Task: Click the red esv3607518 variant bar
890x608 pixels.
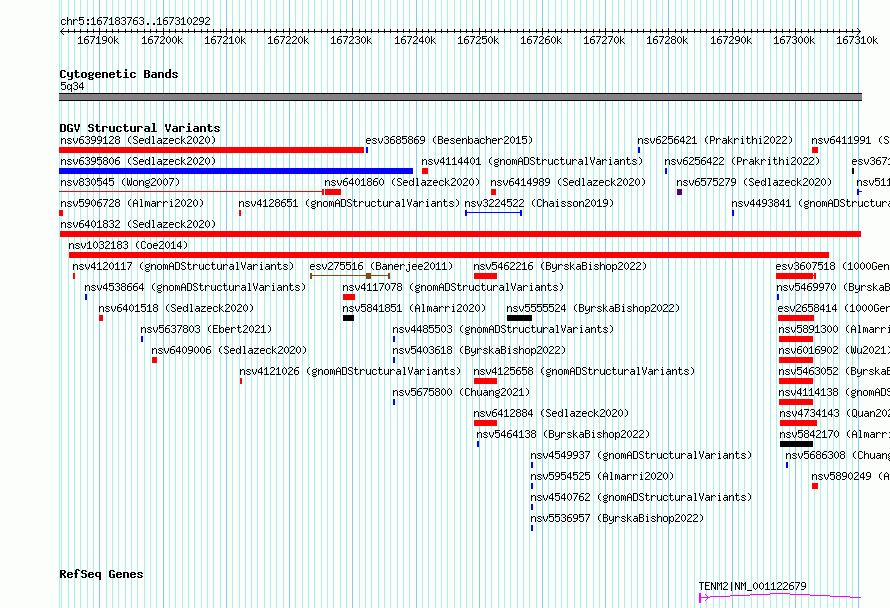Action: (x=796, y=276)
